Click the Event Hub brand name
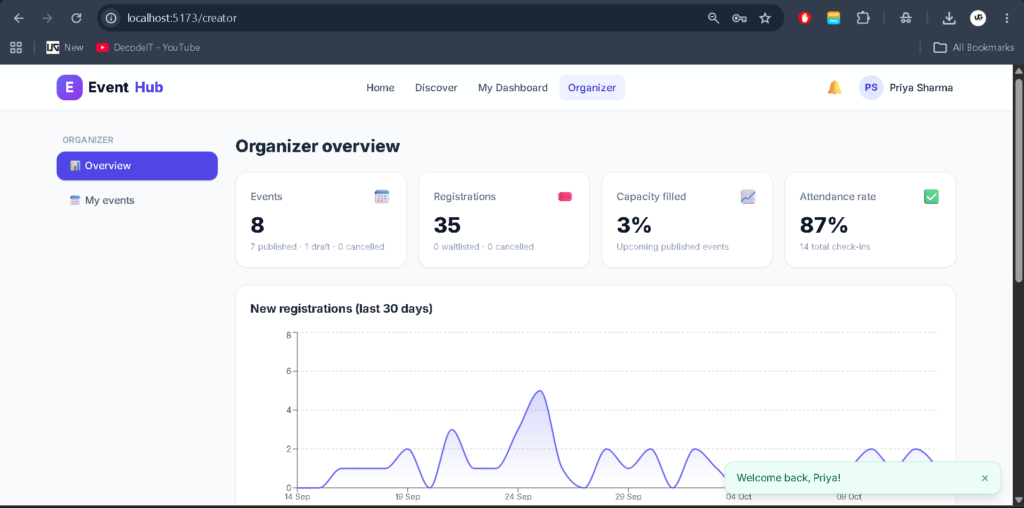This screenshot has width=1024, height=508. coord(125,87)
